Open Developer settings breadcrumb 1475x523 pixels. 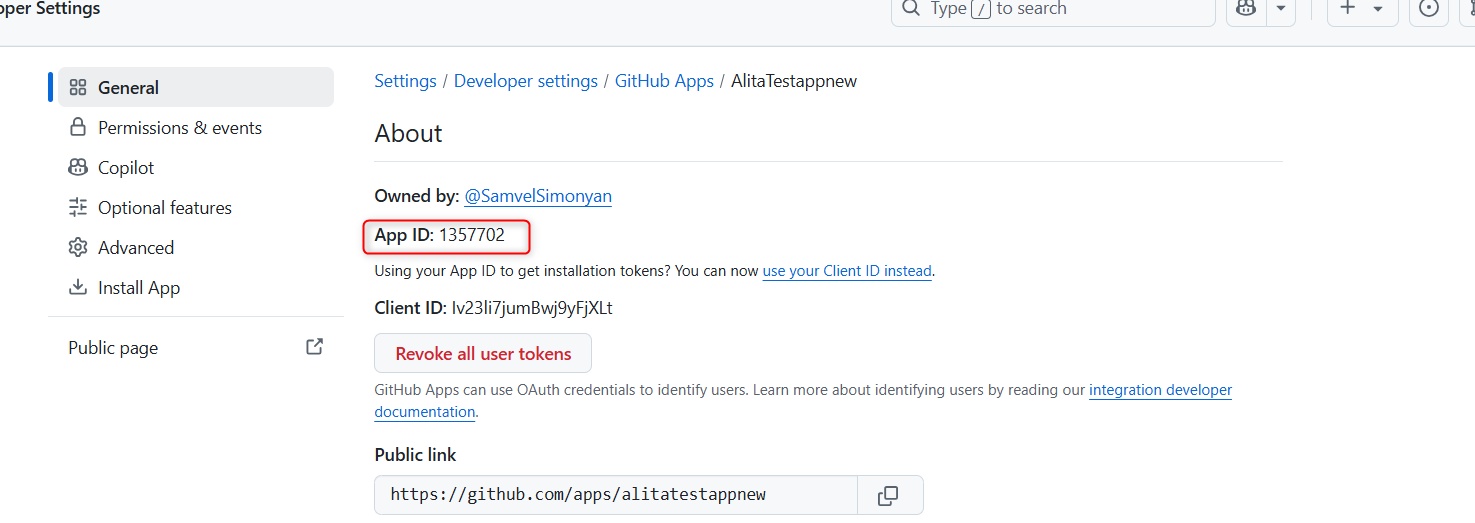click(x=526, y=81)
